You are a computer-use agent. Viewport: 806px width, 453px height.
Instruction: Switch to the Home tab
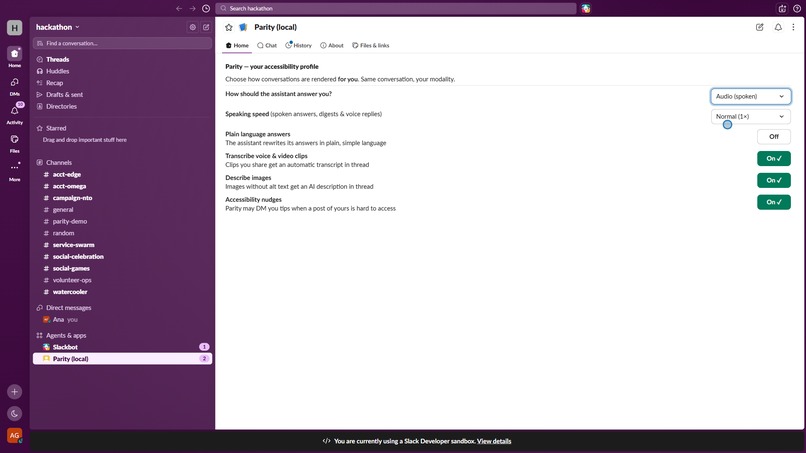pos(237,45)
